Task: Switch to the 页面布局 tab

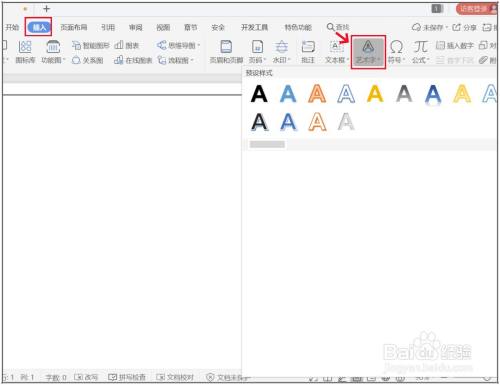Action: tap(74, 27)
